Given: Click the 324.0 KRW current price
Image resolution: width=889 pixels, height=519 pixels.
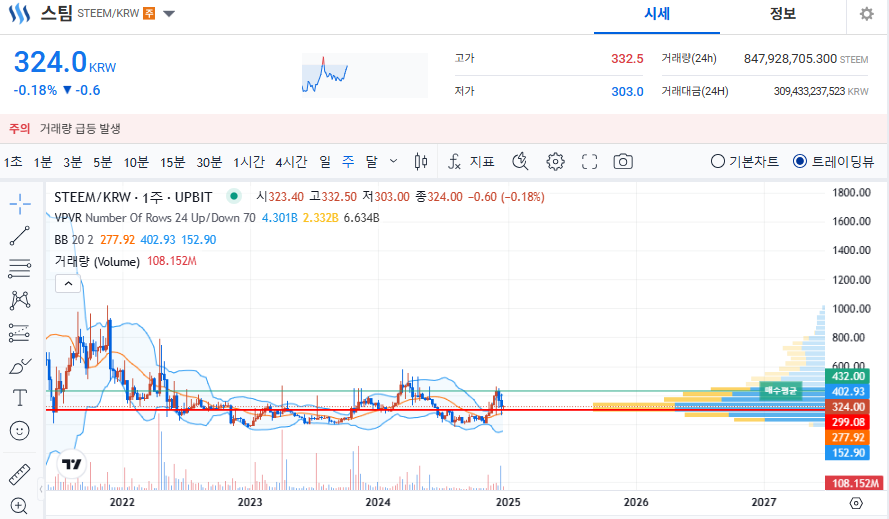Looking at the screenshot, I should tap(65, 62).
